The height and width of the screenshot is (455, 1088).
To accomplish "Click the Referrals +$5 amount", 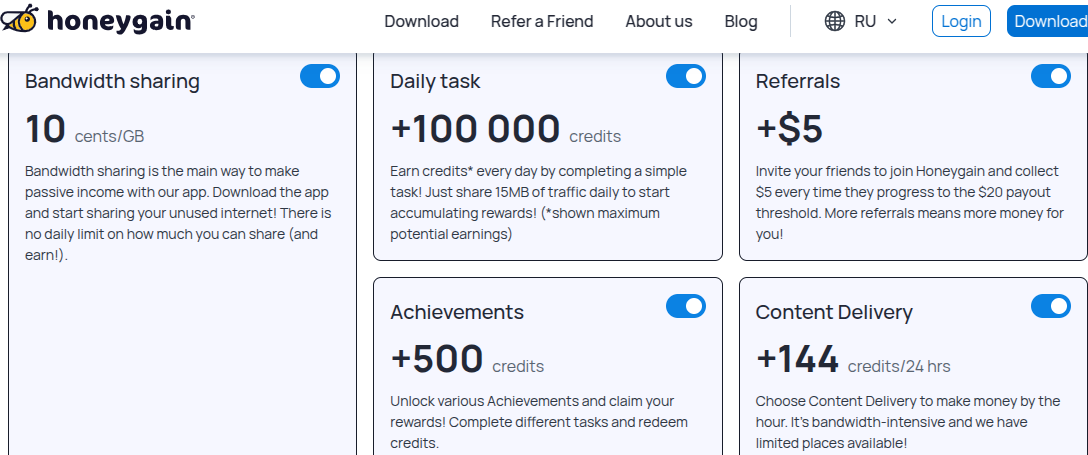I will point(789,130).
